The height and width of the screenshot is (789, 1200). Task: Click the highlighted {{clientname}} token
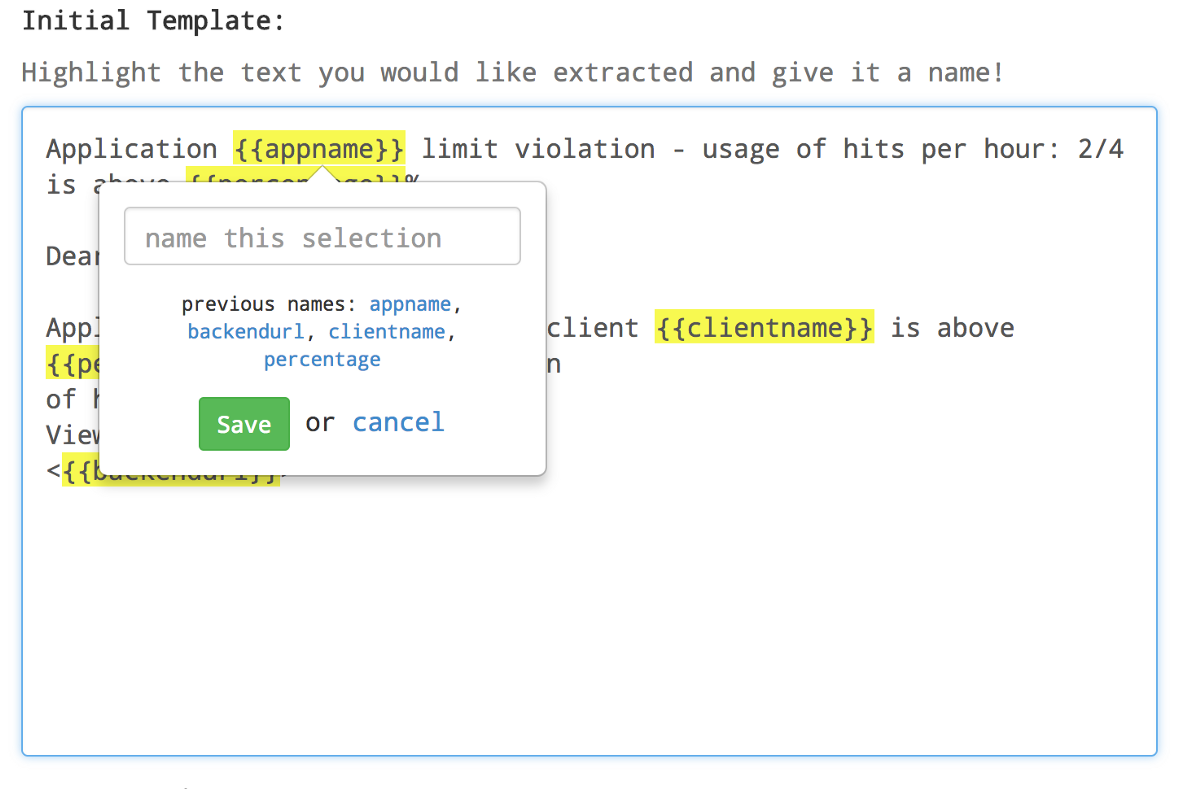[764, 328]
